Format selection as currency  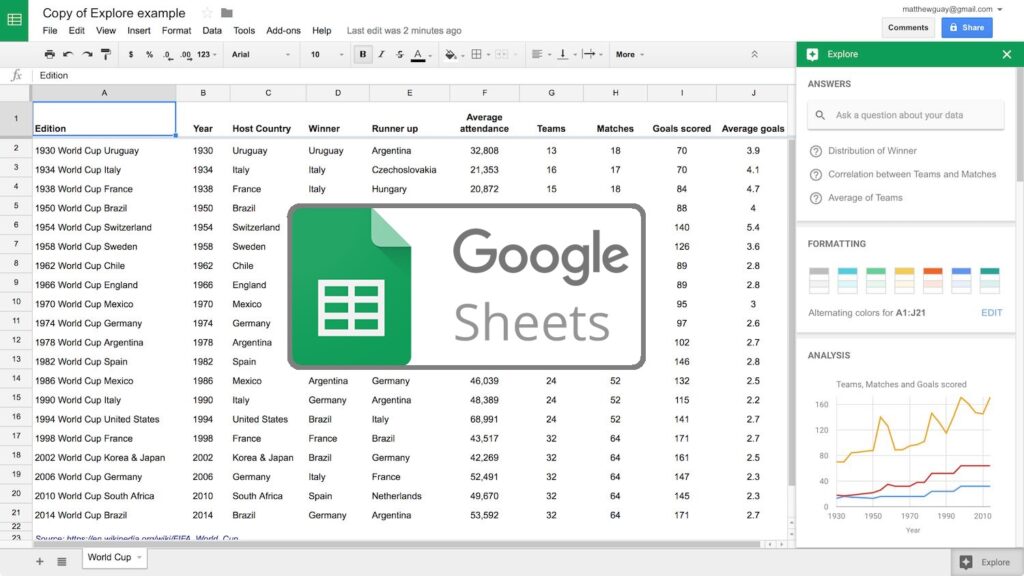click(131, 54)
